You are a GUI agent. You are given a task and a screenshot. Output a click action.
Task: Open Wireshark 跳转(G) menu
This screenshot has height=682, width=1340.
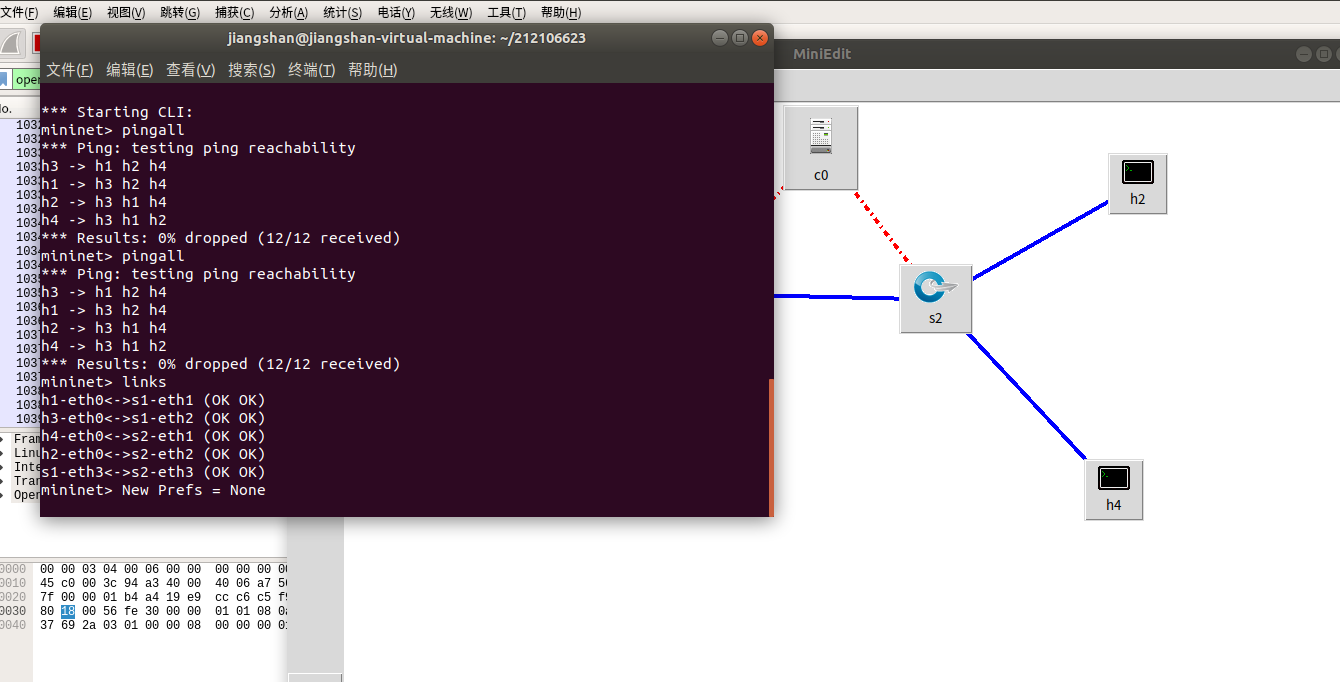(180, 12)
